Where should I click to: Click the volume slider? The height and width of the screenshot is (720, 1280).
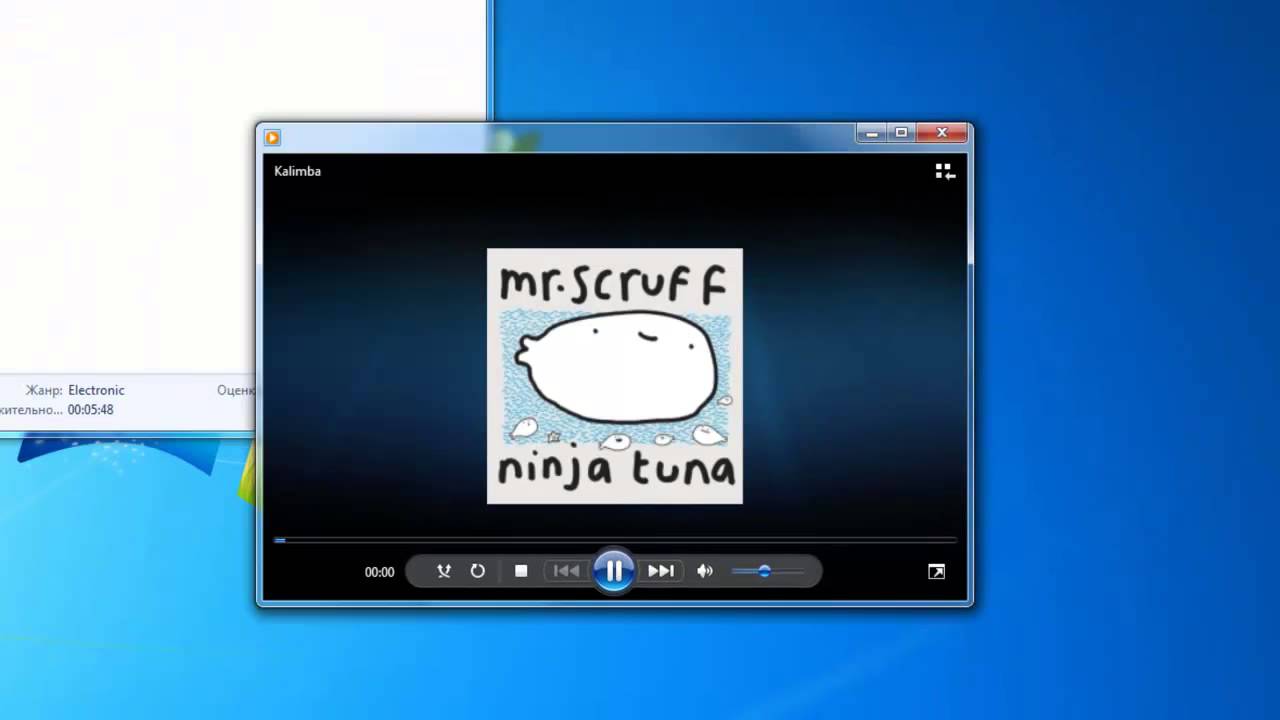click(767, 571)
